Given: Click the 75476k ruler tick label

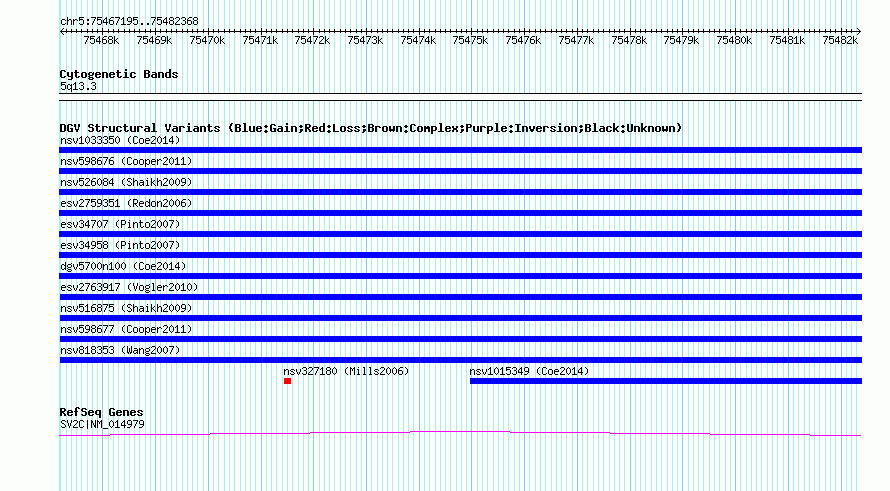Looking at the screenshot, I should [523, 40].
